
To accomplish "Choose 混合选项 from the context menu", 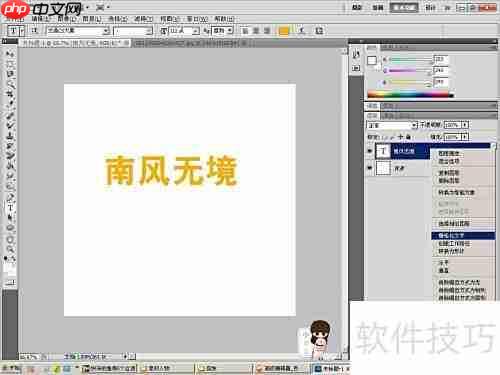I will (x=449, y=161).
